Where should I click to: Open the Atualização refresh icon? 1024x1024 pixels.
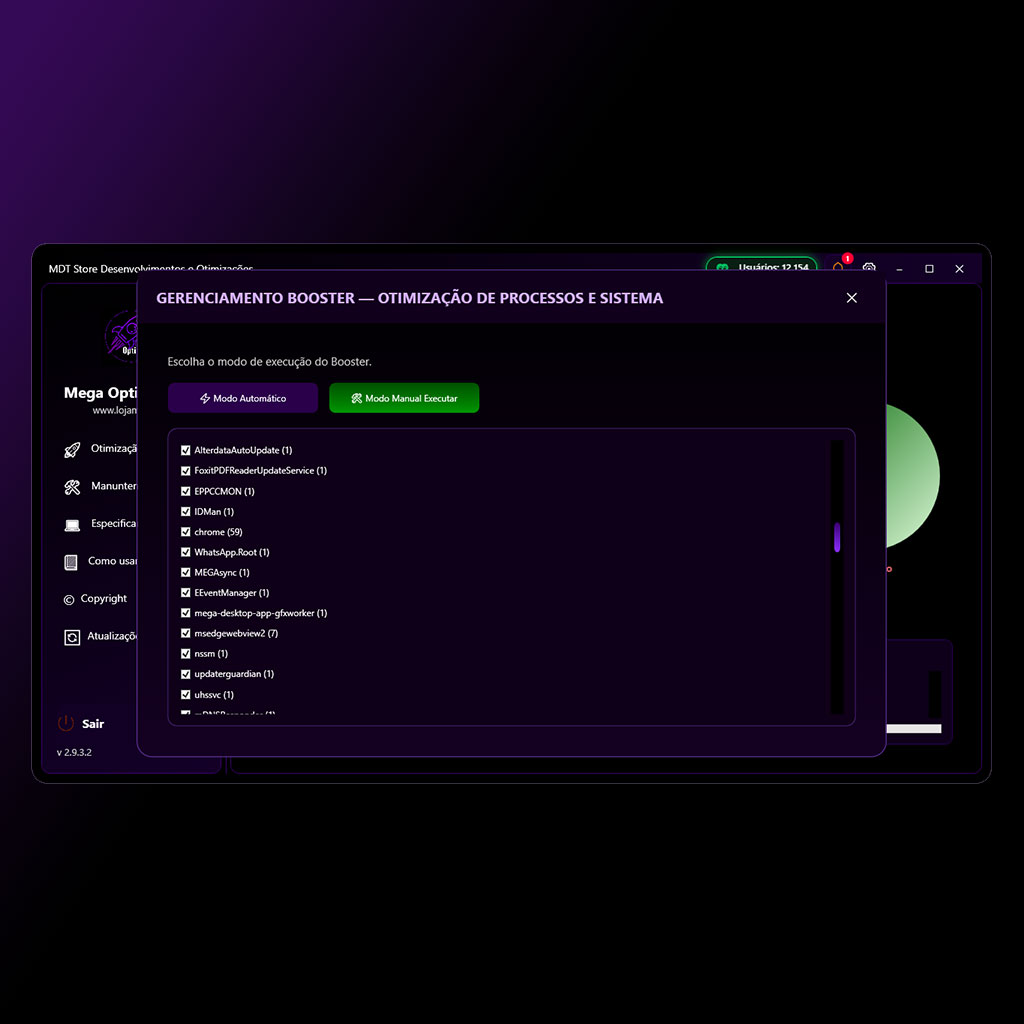point(72,637)
